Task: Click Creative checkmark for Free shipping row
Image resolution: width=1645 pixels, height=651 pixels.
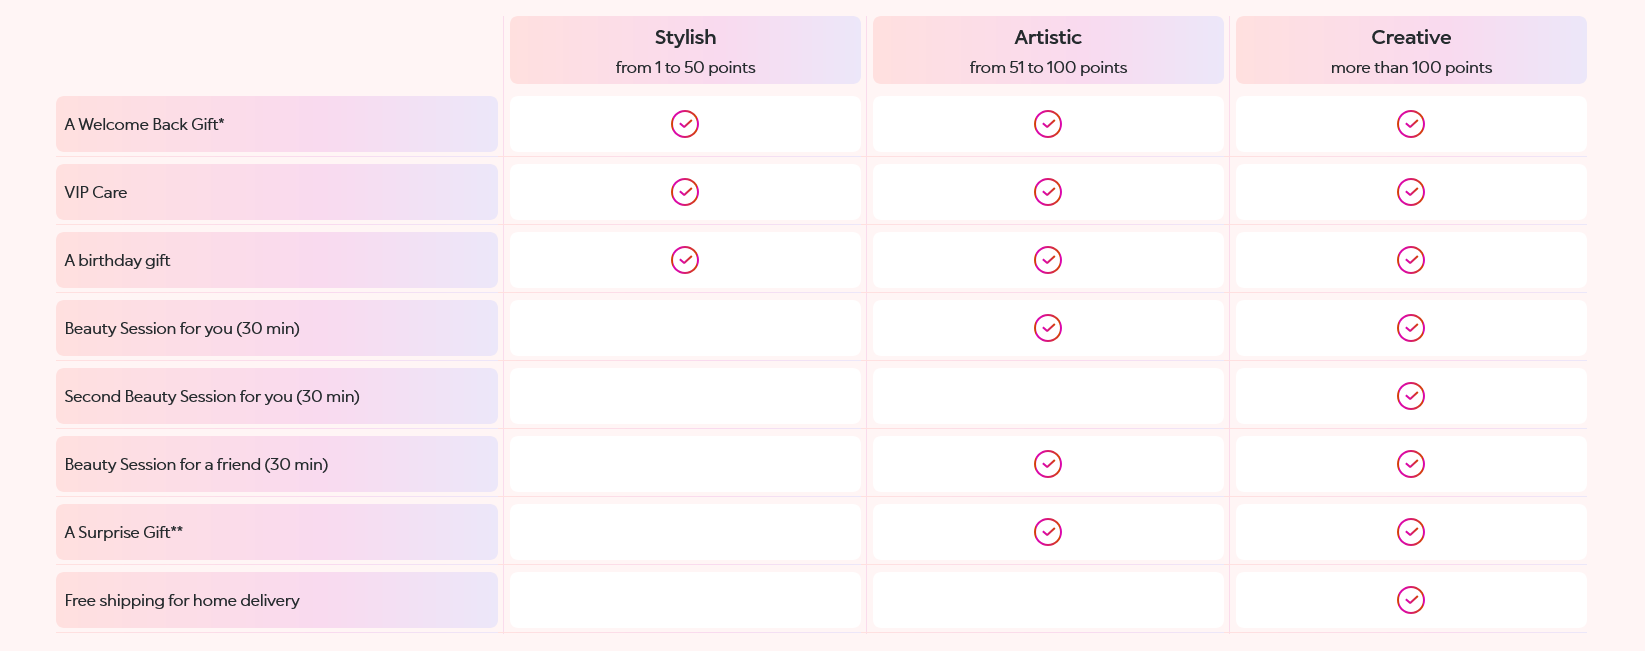Action: point(1411,600)
